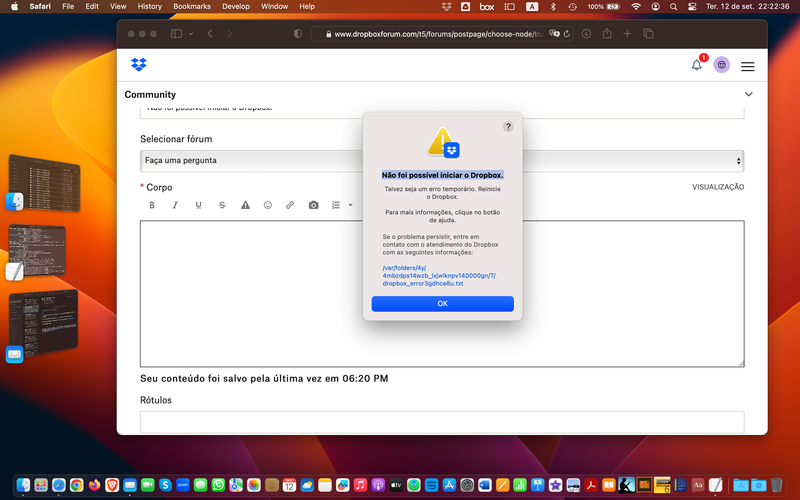The width and height of the screenshot is (800, 500).
Task: Click the Italic formatting icon
Action: click(175, 205)
